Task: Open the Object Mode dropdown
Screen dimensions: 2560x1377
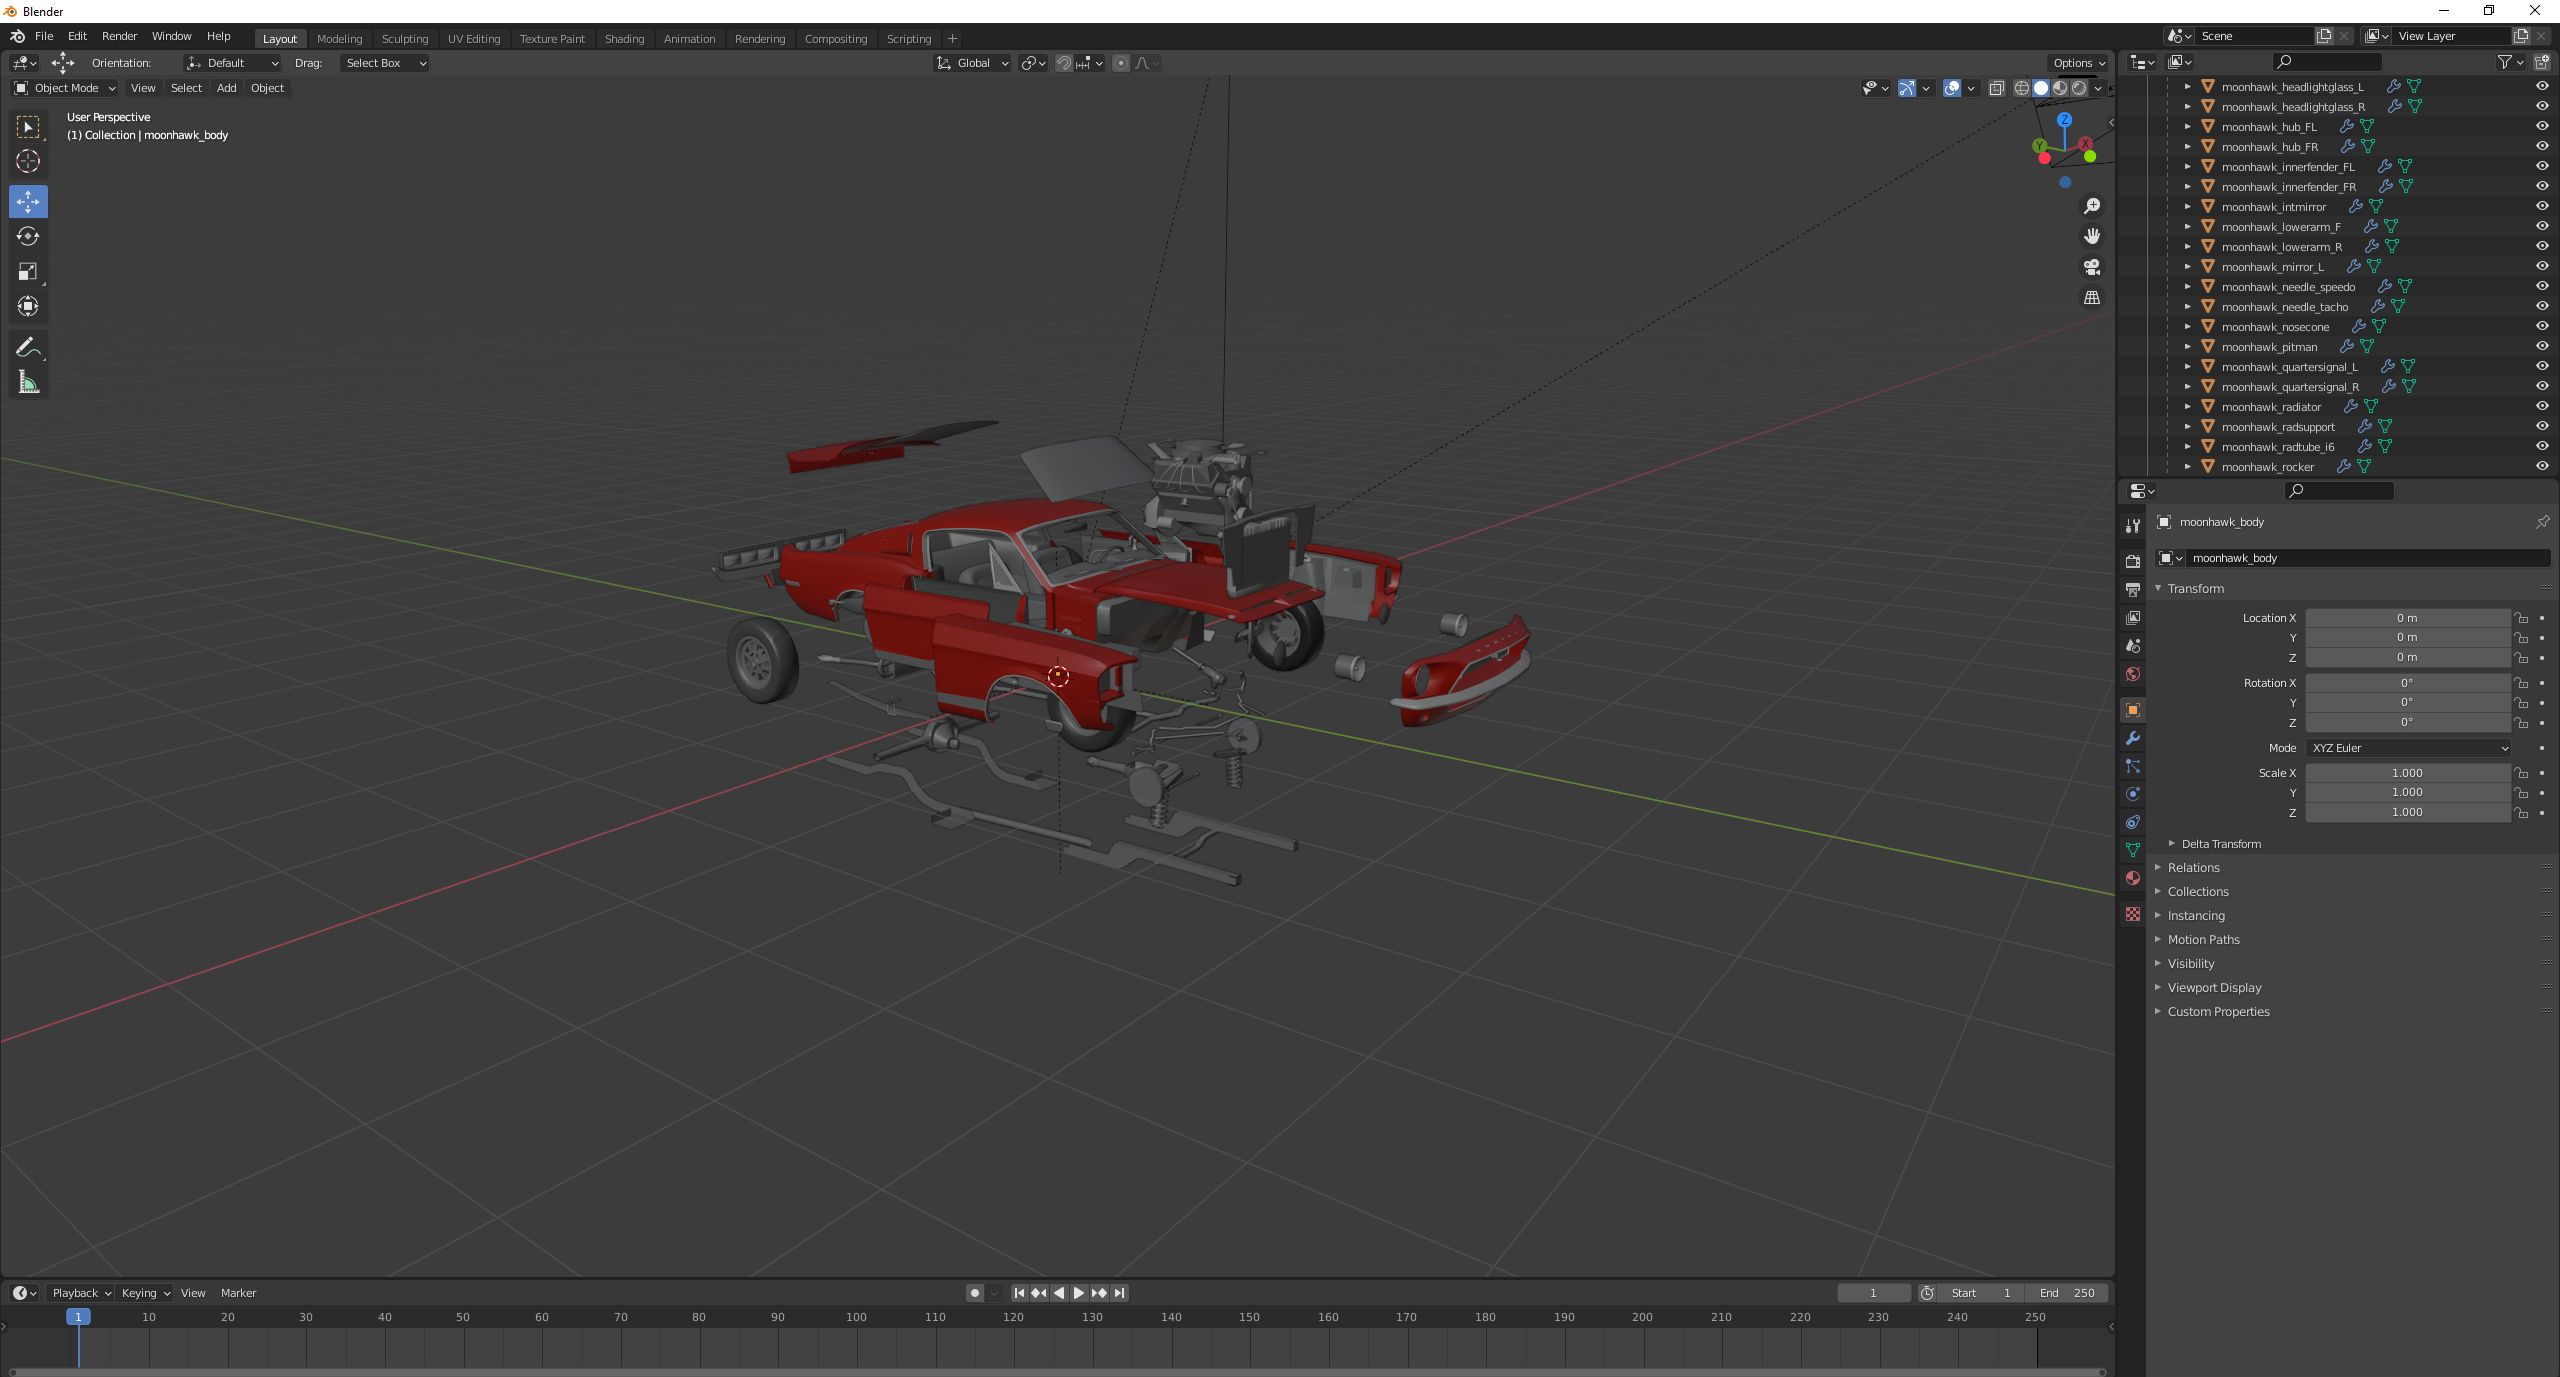Action: tap(65, 88)
